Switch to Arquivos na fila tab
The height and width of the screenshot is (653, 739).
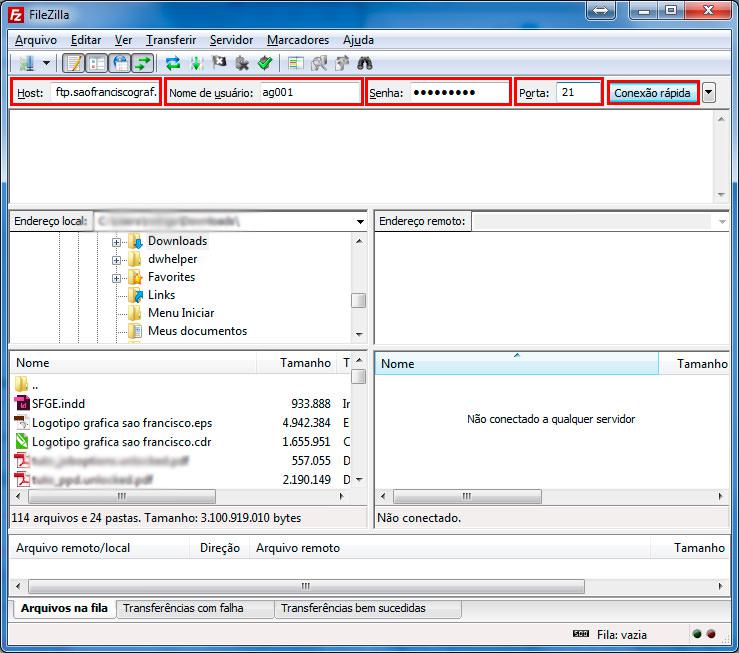pyautogui.click(x=64, y=608)
